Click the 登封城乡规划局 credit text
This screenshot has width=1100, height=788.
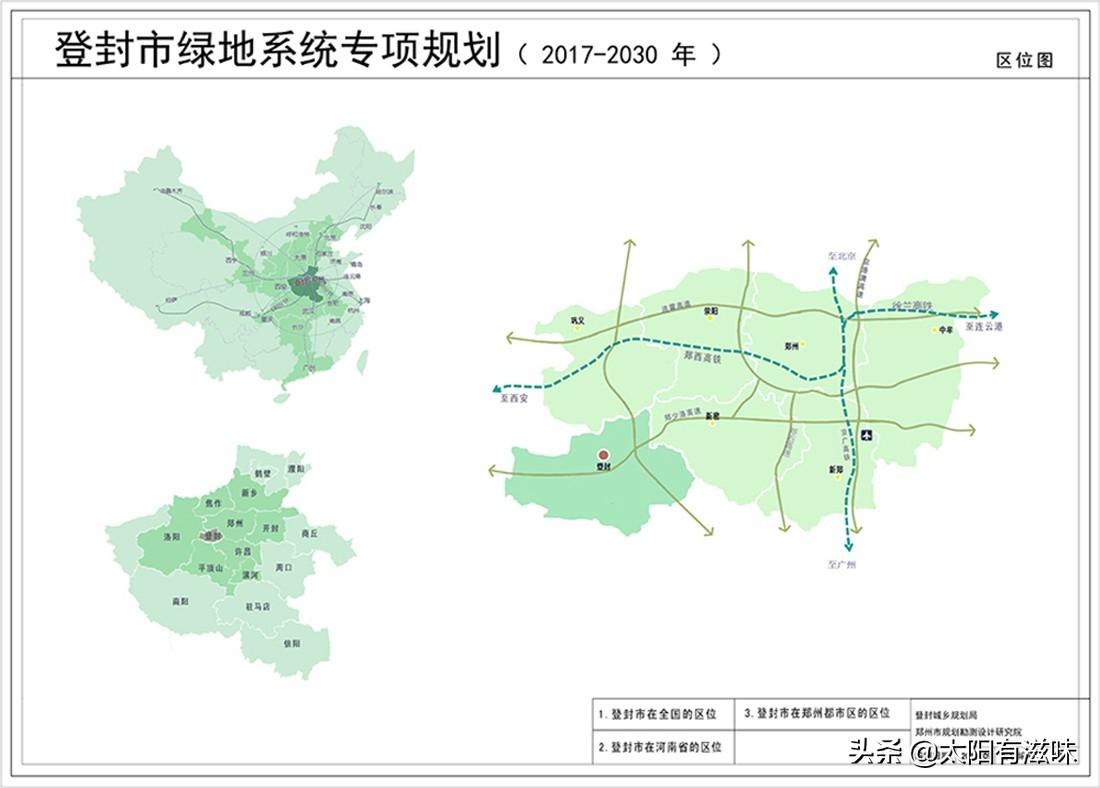click(946, 716)
